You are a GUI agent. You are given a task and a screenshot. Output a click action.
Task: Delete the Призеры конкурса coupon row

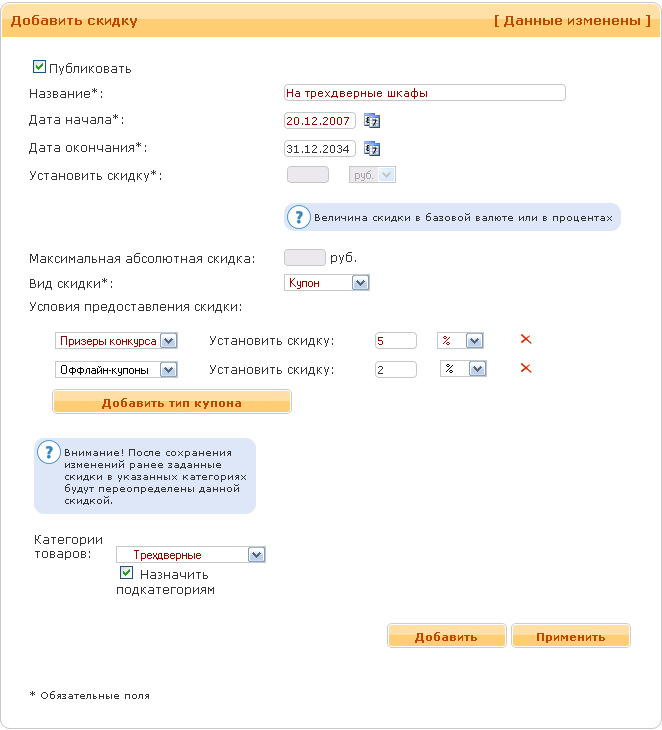[x=526, y=340]
